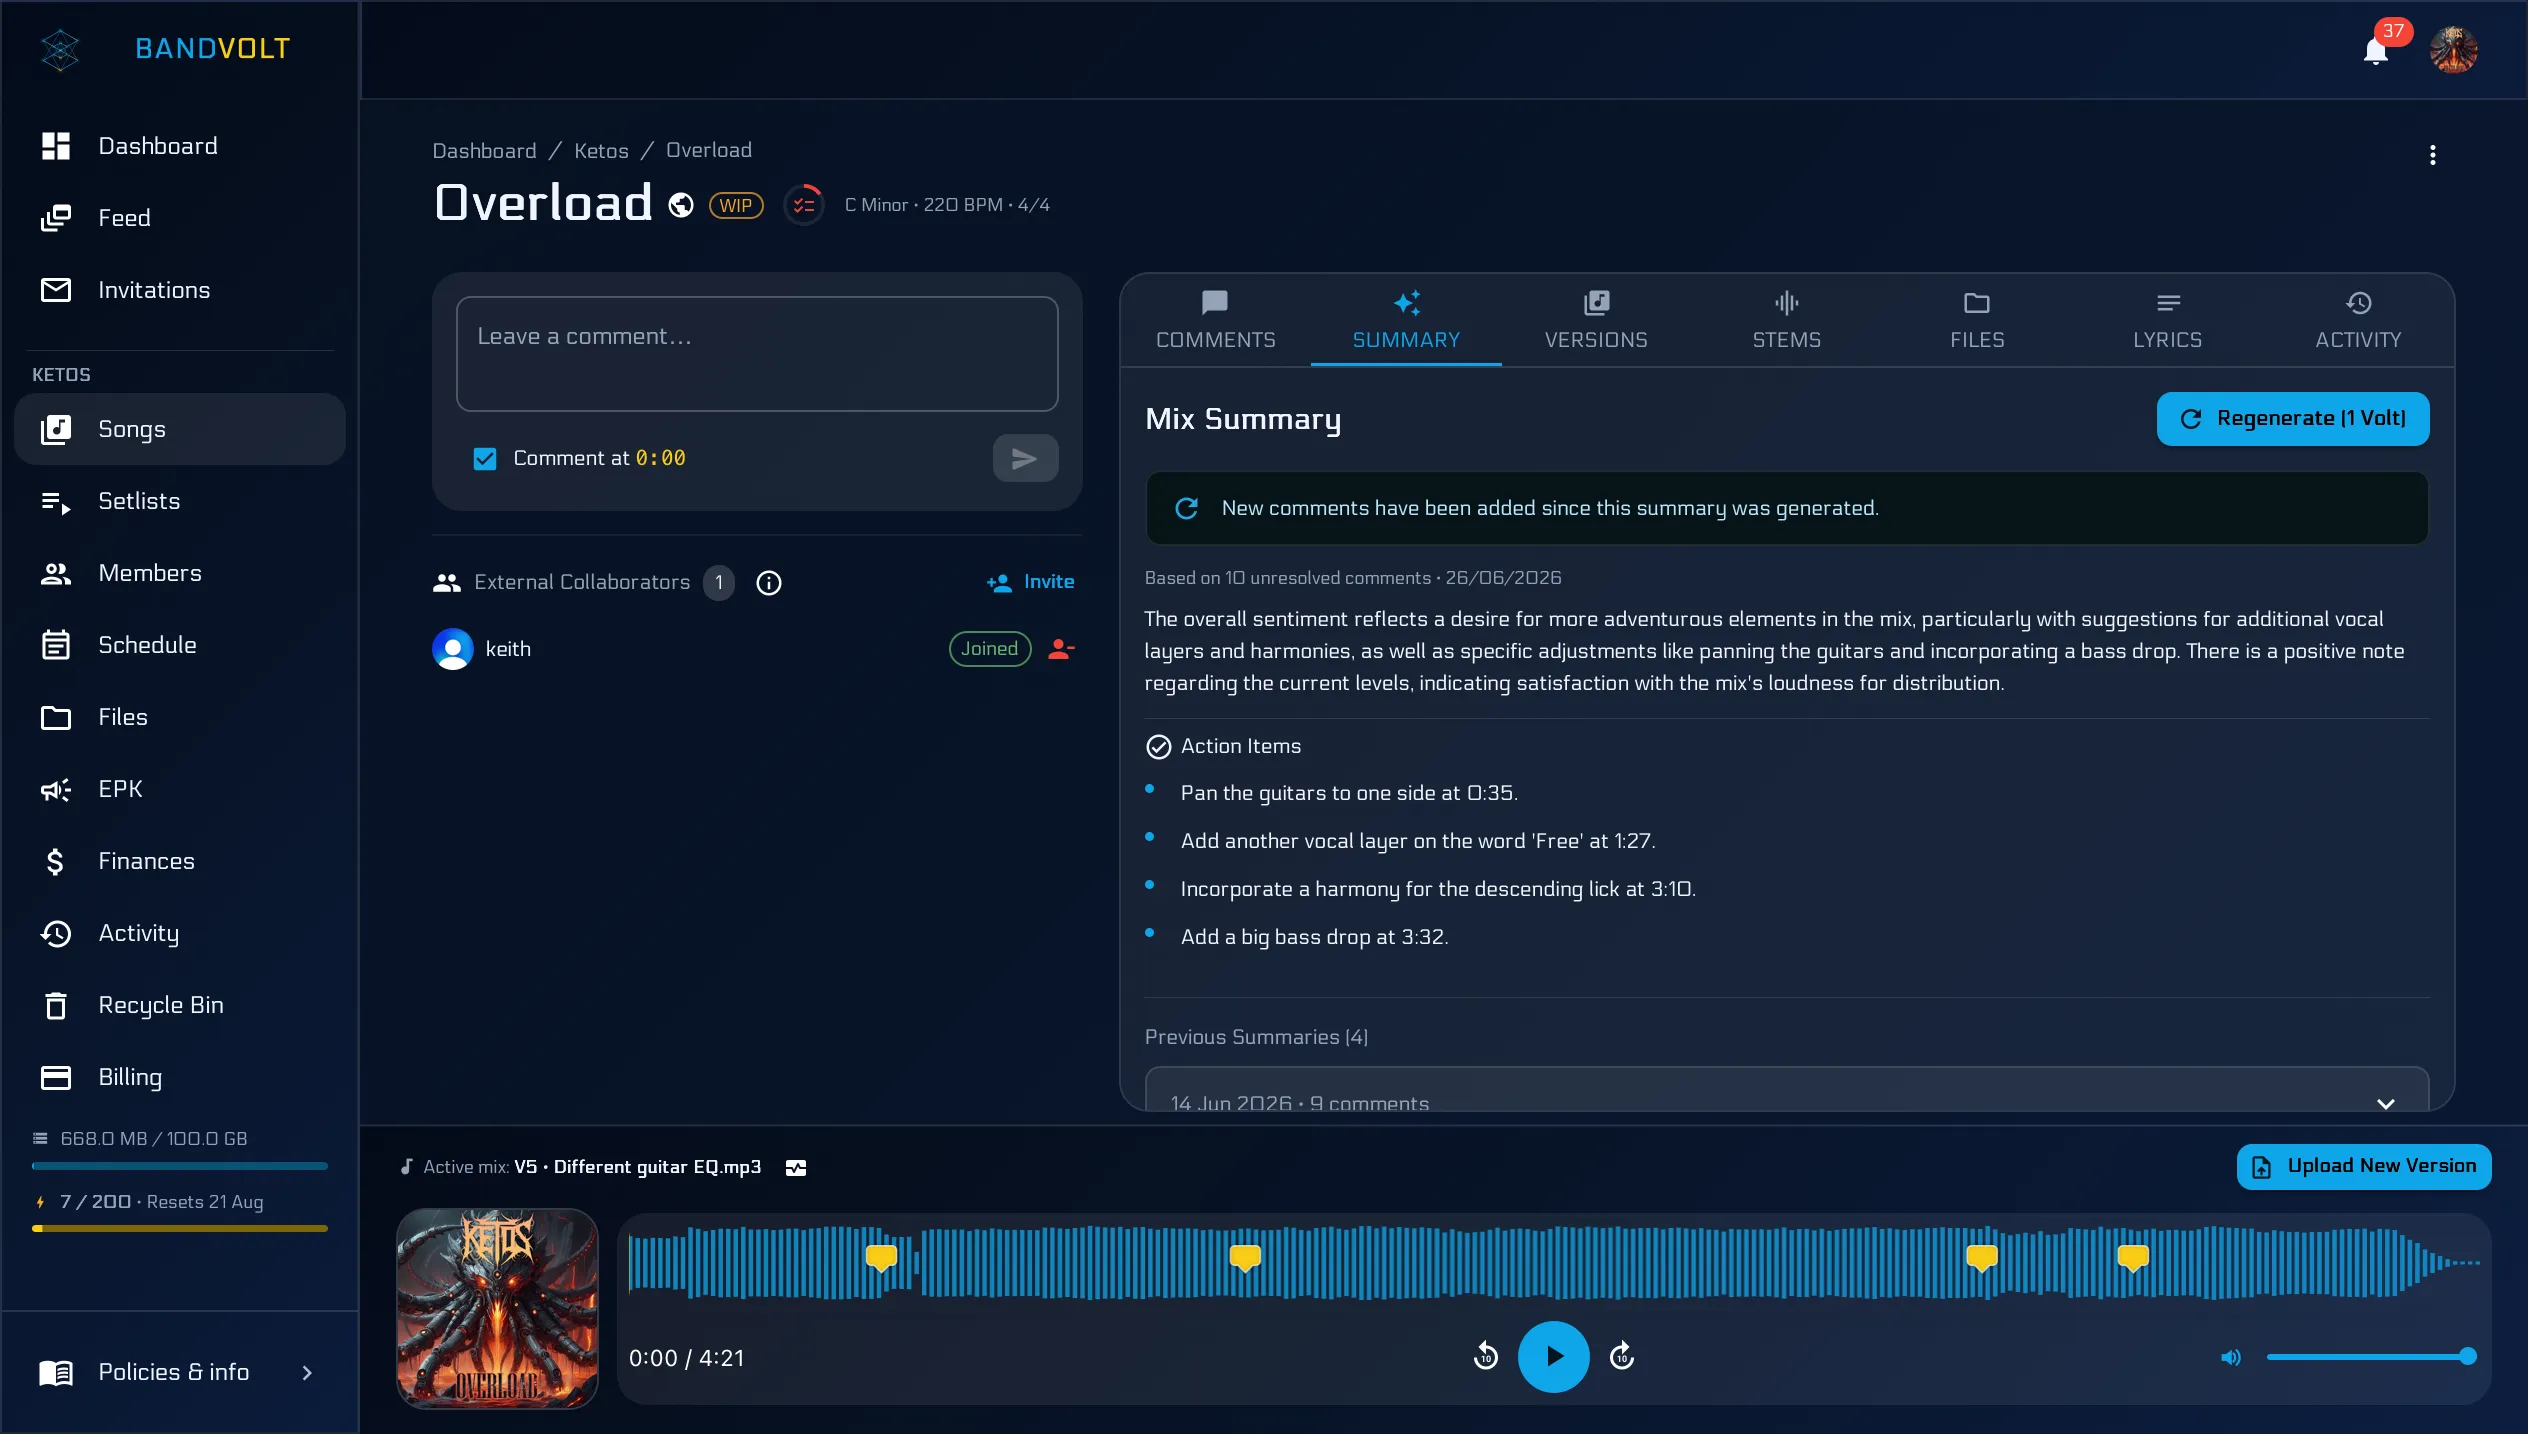The height and width of the screenshot is (1434, 2528).
Task: Open EPK in sidebar
Action: coord(180,789)
